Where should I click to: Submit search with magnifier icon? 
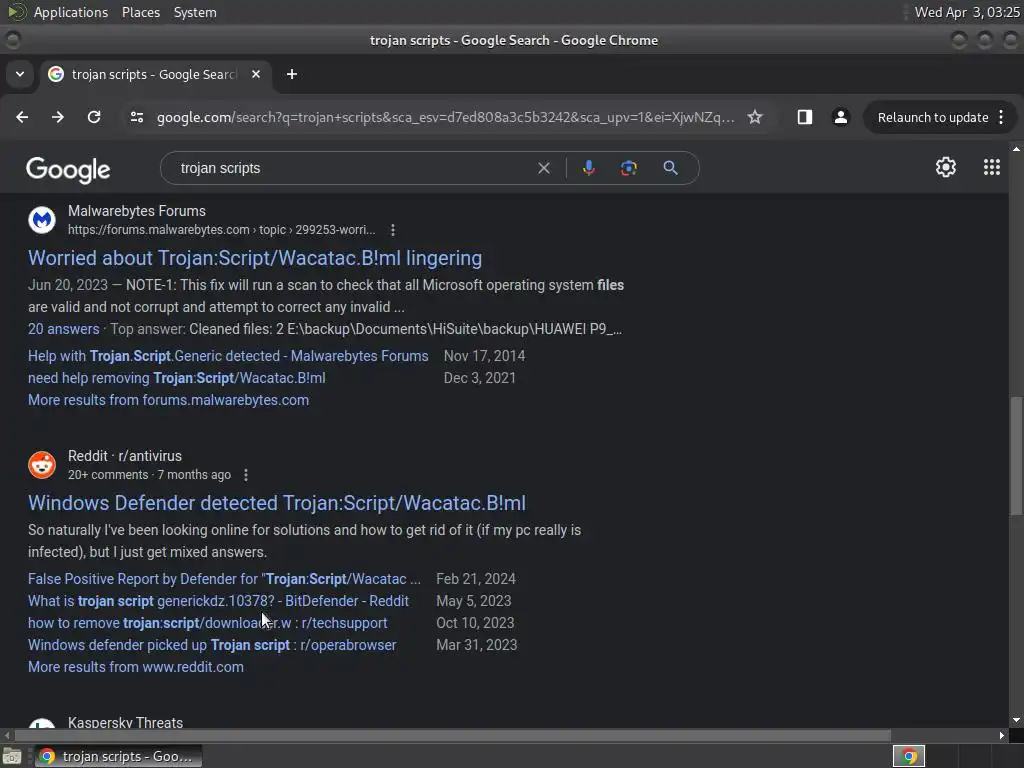click(670, 168)
